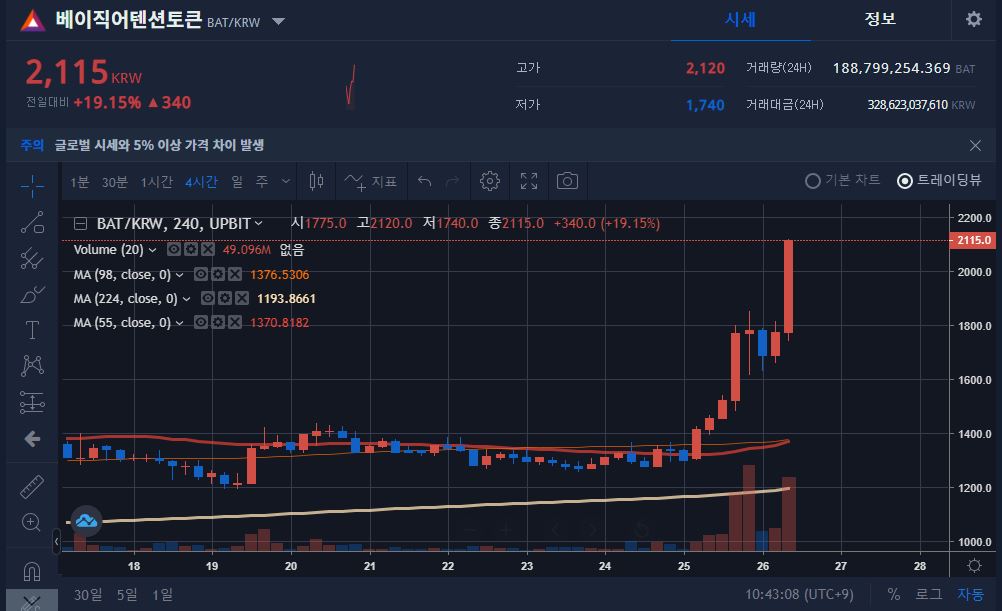The height and width of the screenshot is (611, 1002).
Task: Take a chart snapshot with camera icon
Action: click(x=567, y=182)
